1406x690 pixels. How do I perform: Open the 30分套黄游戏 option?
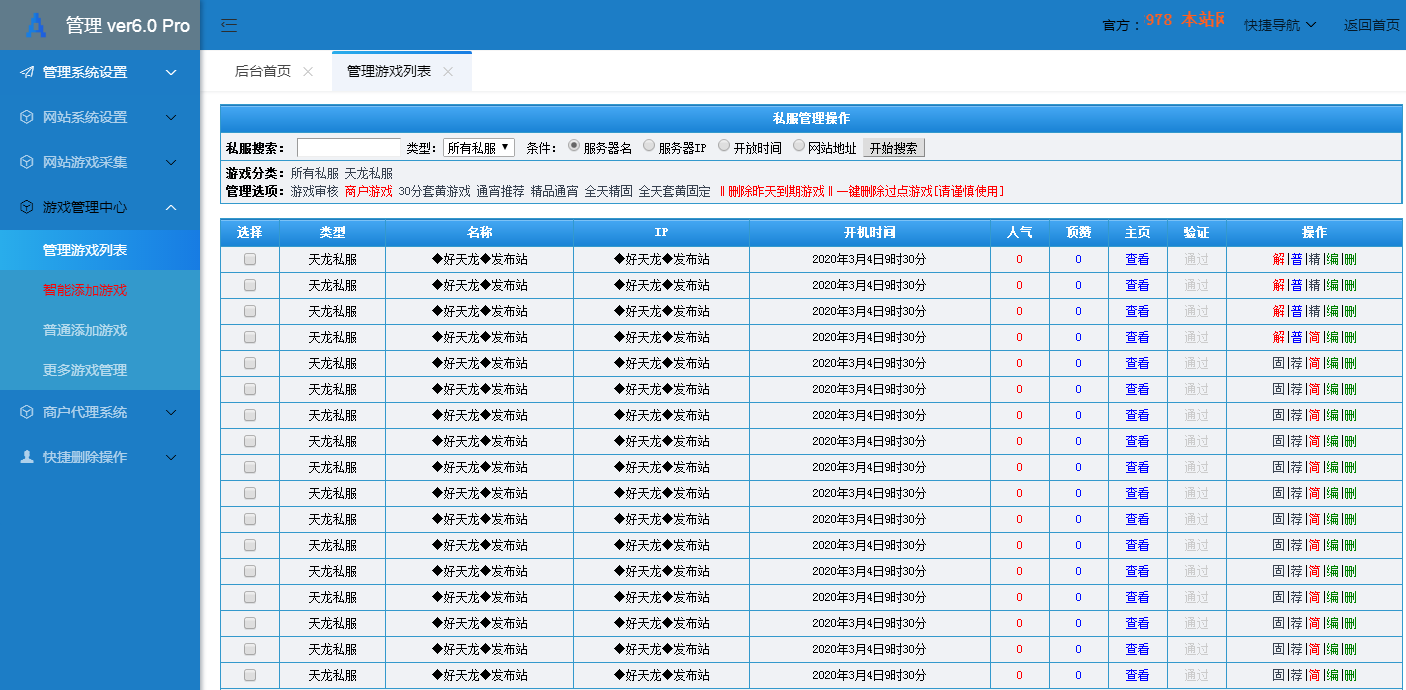[x=434, y=191]
